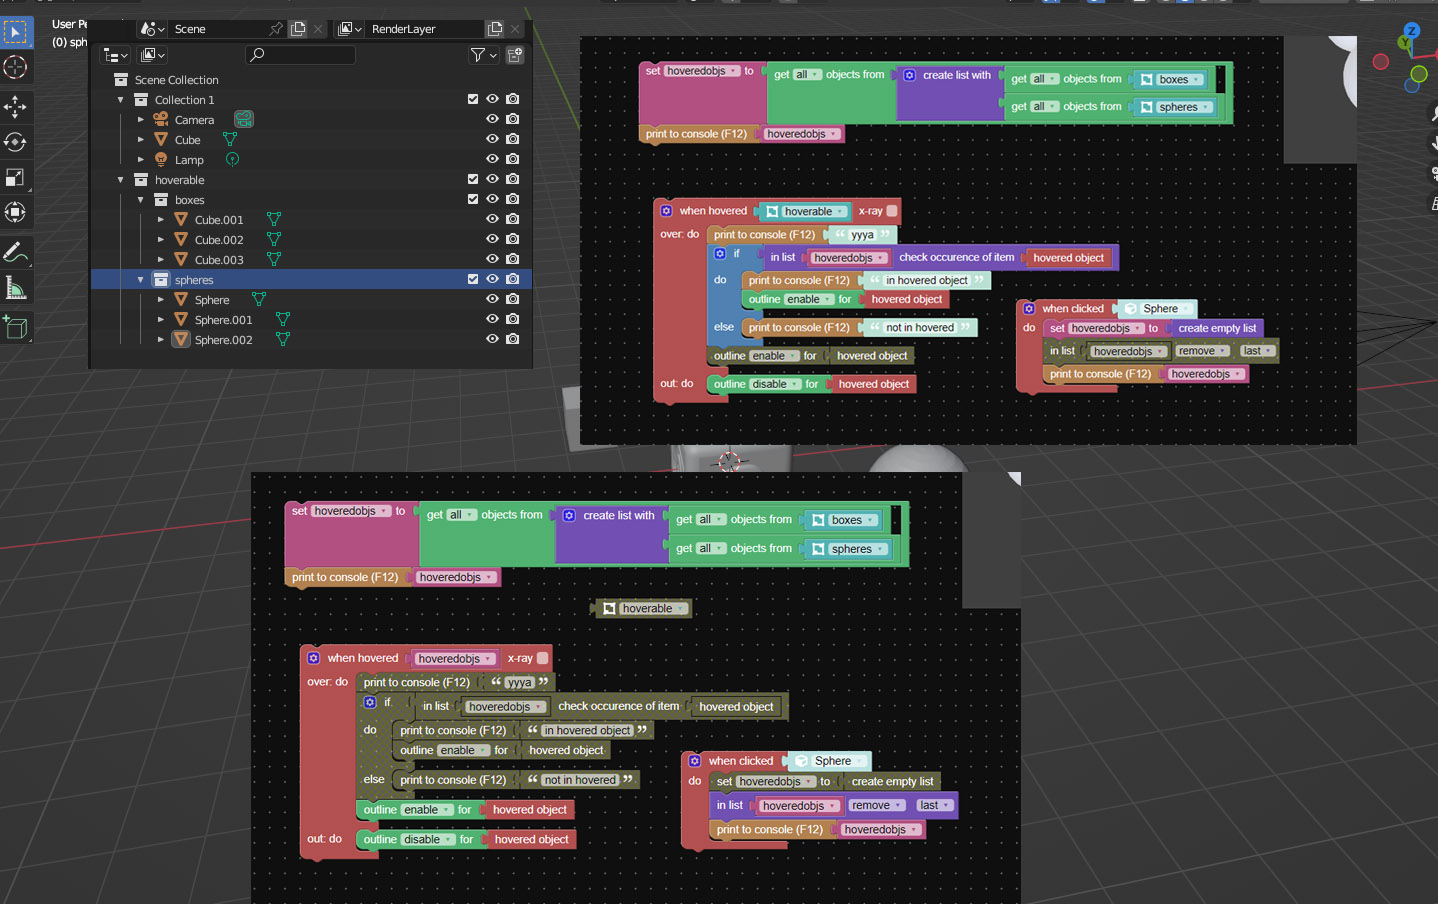Screen dimensions: 1438x904
Task: Choose the Add Cube tool
Action: pyautogui.click(x=15, y=327)
